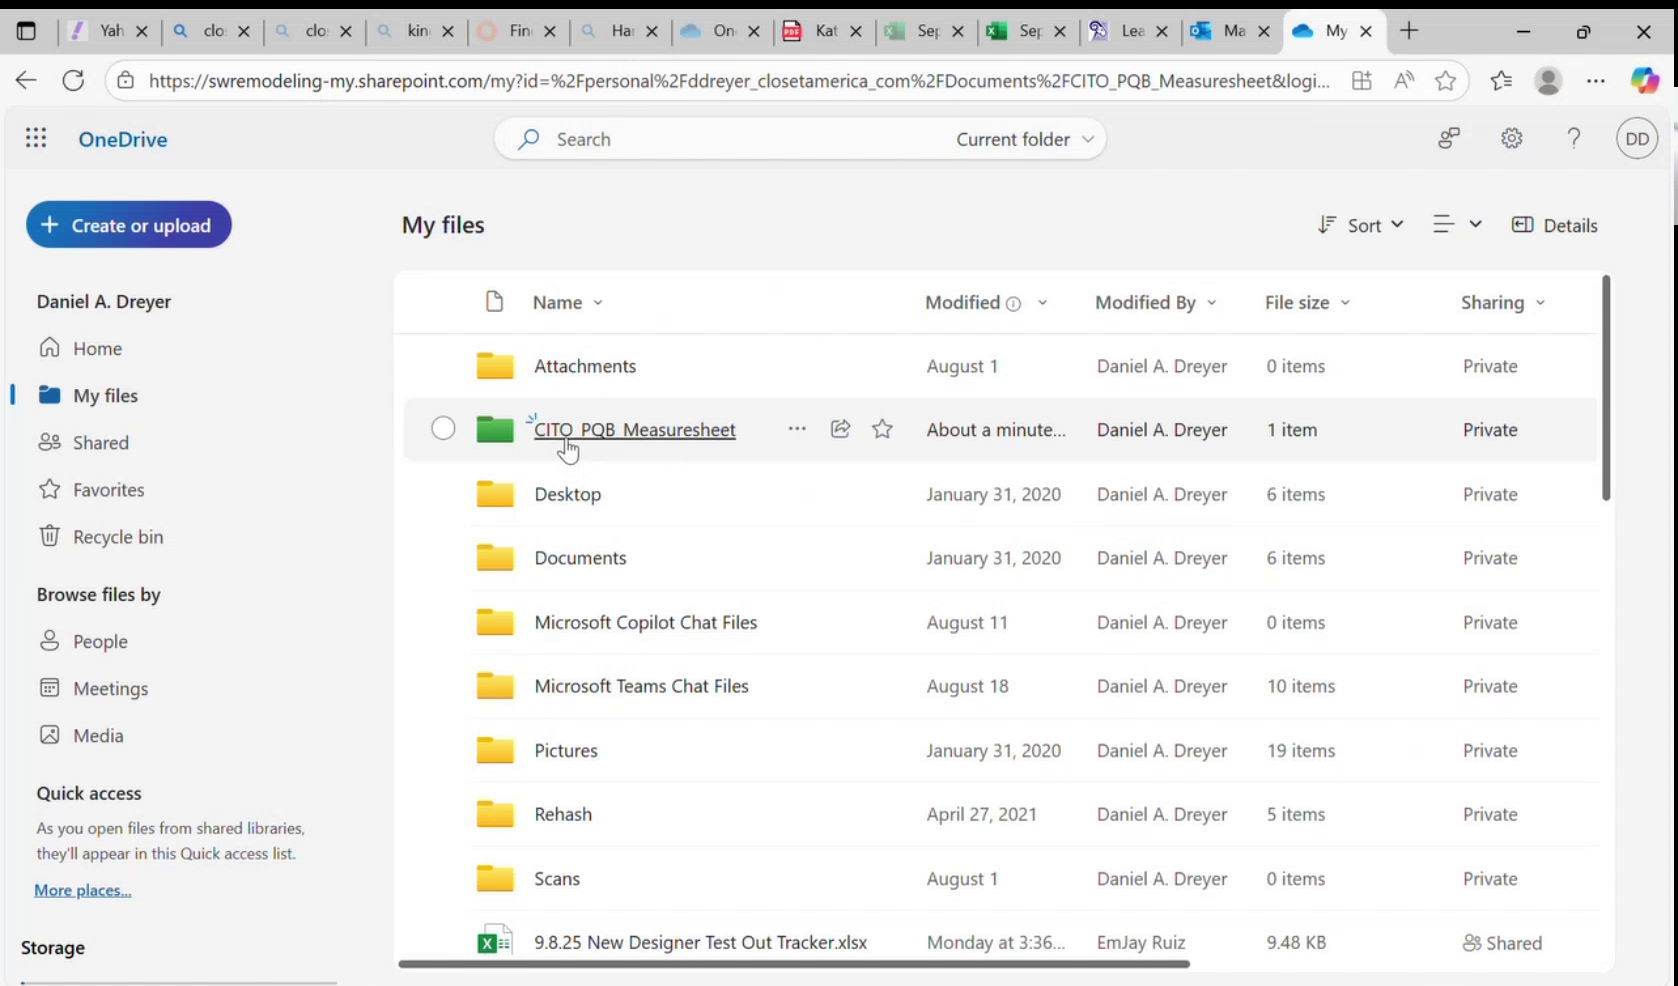Viewport: 1678px width, 986px height.
Task: Select the CITO_PQB_Measuresheet row circle
Action: point(443,428)
